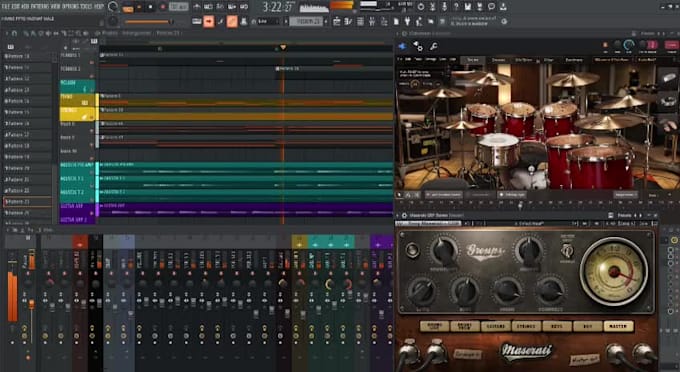
Task: Switch to Grooves tab in drum plugin
Action: (x=498, y=59)
